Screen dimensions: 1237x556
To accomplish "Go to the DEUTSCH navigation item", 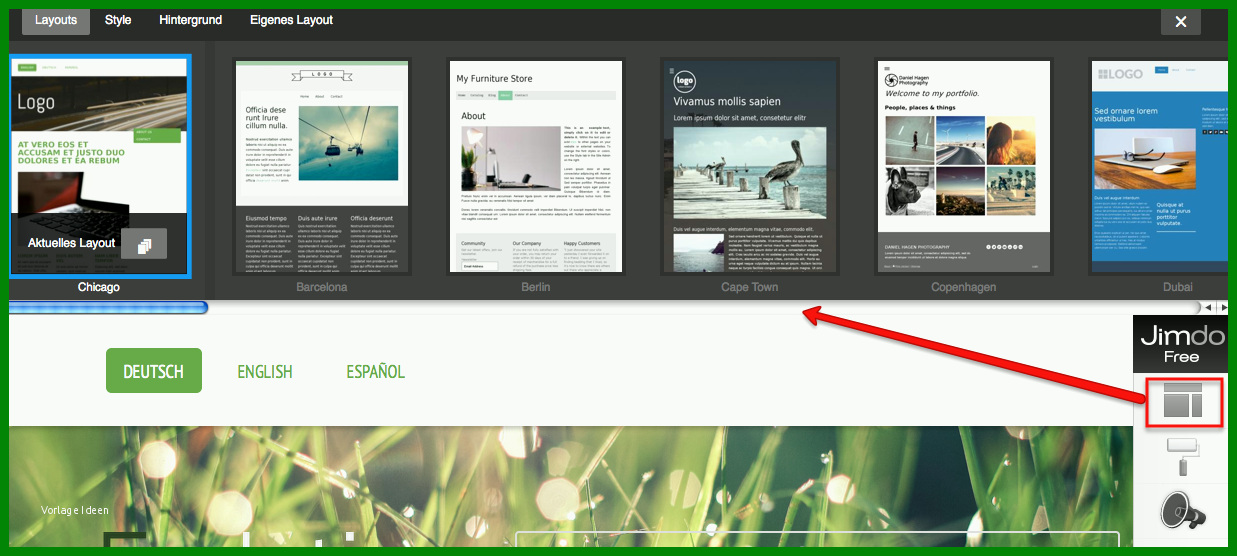I will click(154, 371).
